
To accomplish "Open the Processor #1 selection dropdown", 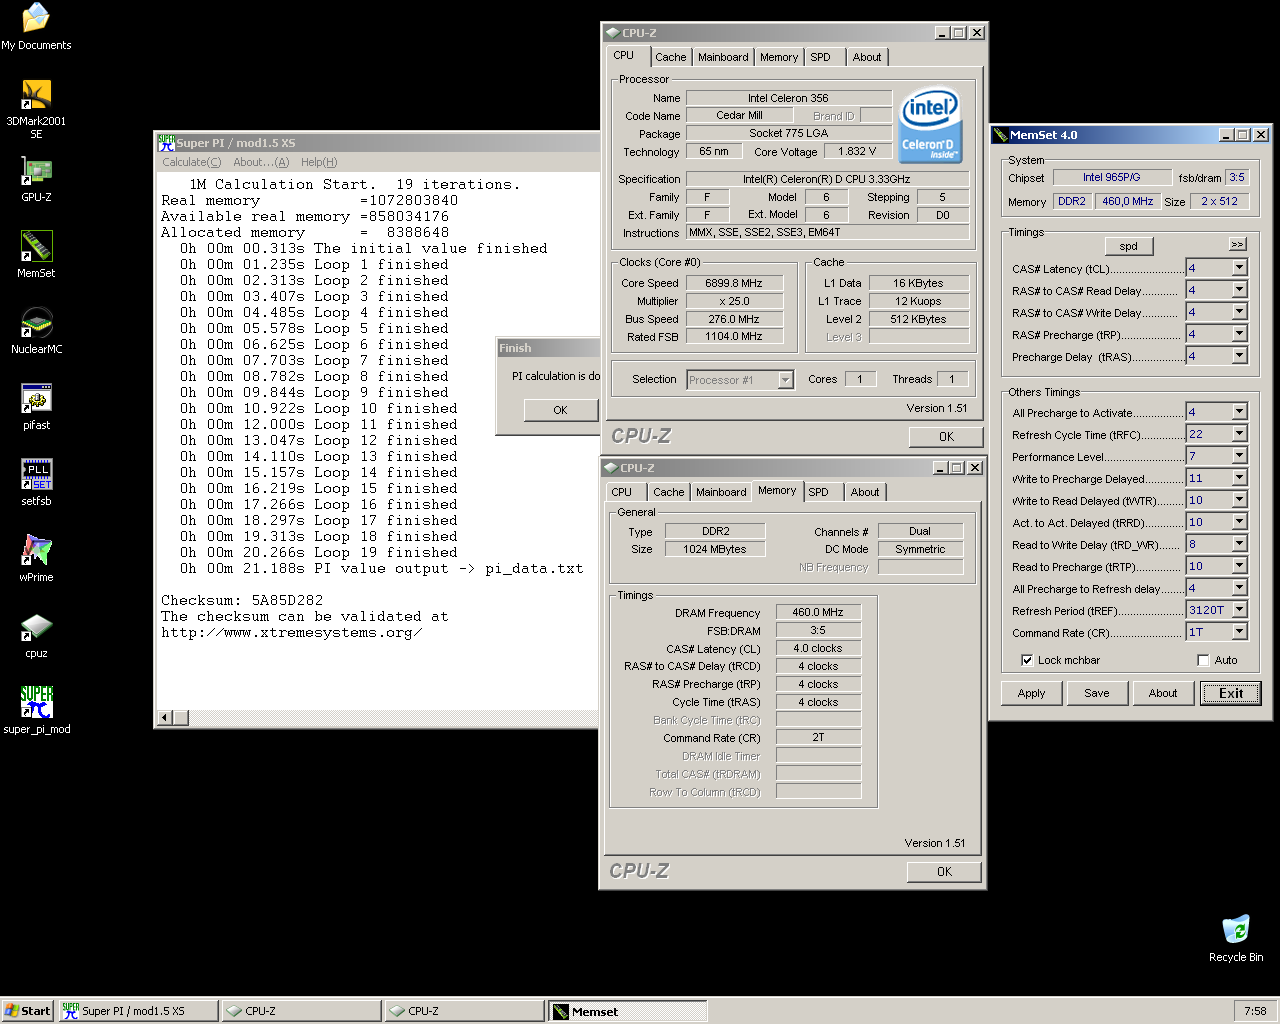I will (785, 380).
